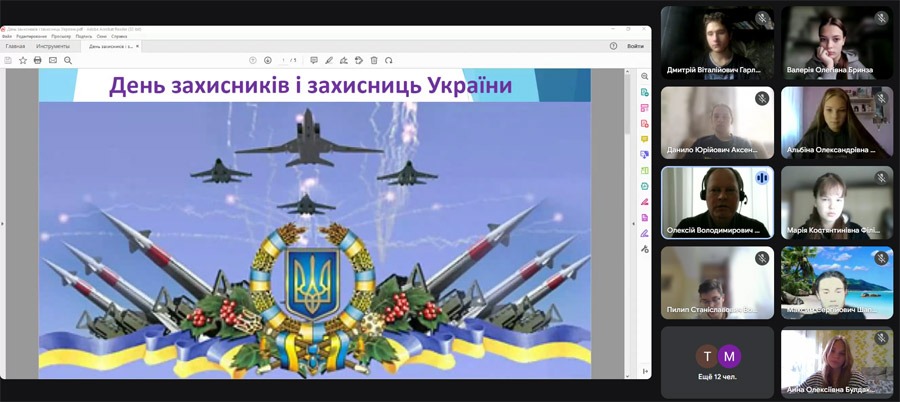Toggle mute icon on Альбіна Олександрівна tile
The height and width of the screenshot is (402, 900).
880,98
